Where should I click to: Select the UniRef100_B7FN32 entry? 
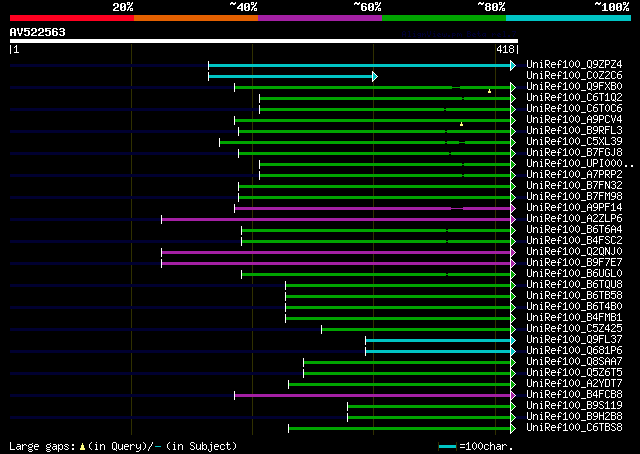point(574,186)
